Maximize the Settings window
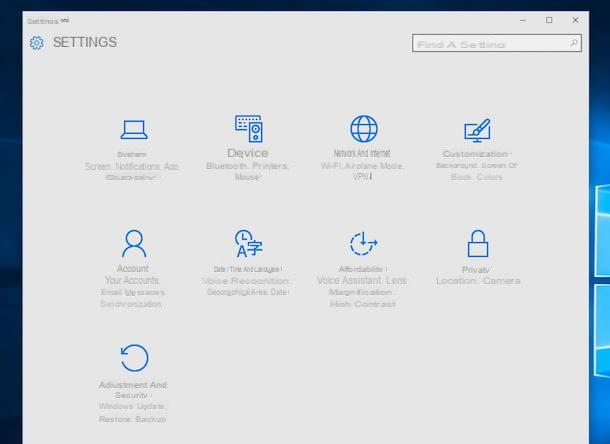Viewport: 610px width, 444px height. coord(549,20)
